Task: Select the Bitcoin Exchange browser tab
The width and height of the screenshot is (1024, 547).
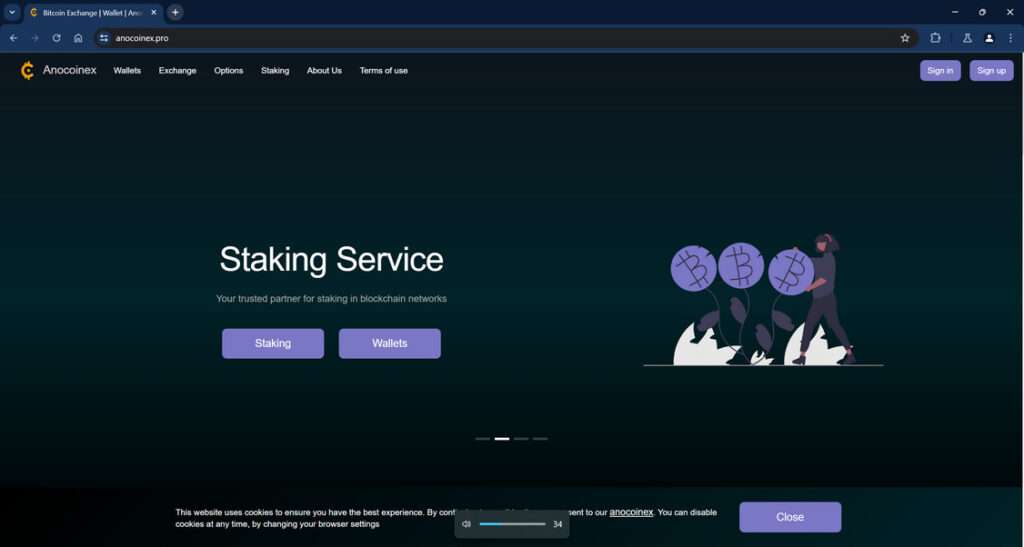Action: 93,12
